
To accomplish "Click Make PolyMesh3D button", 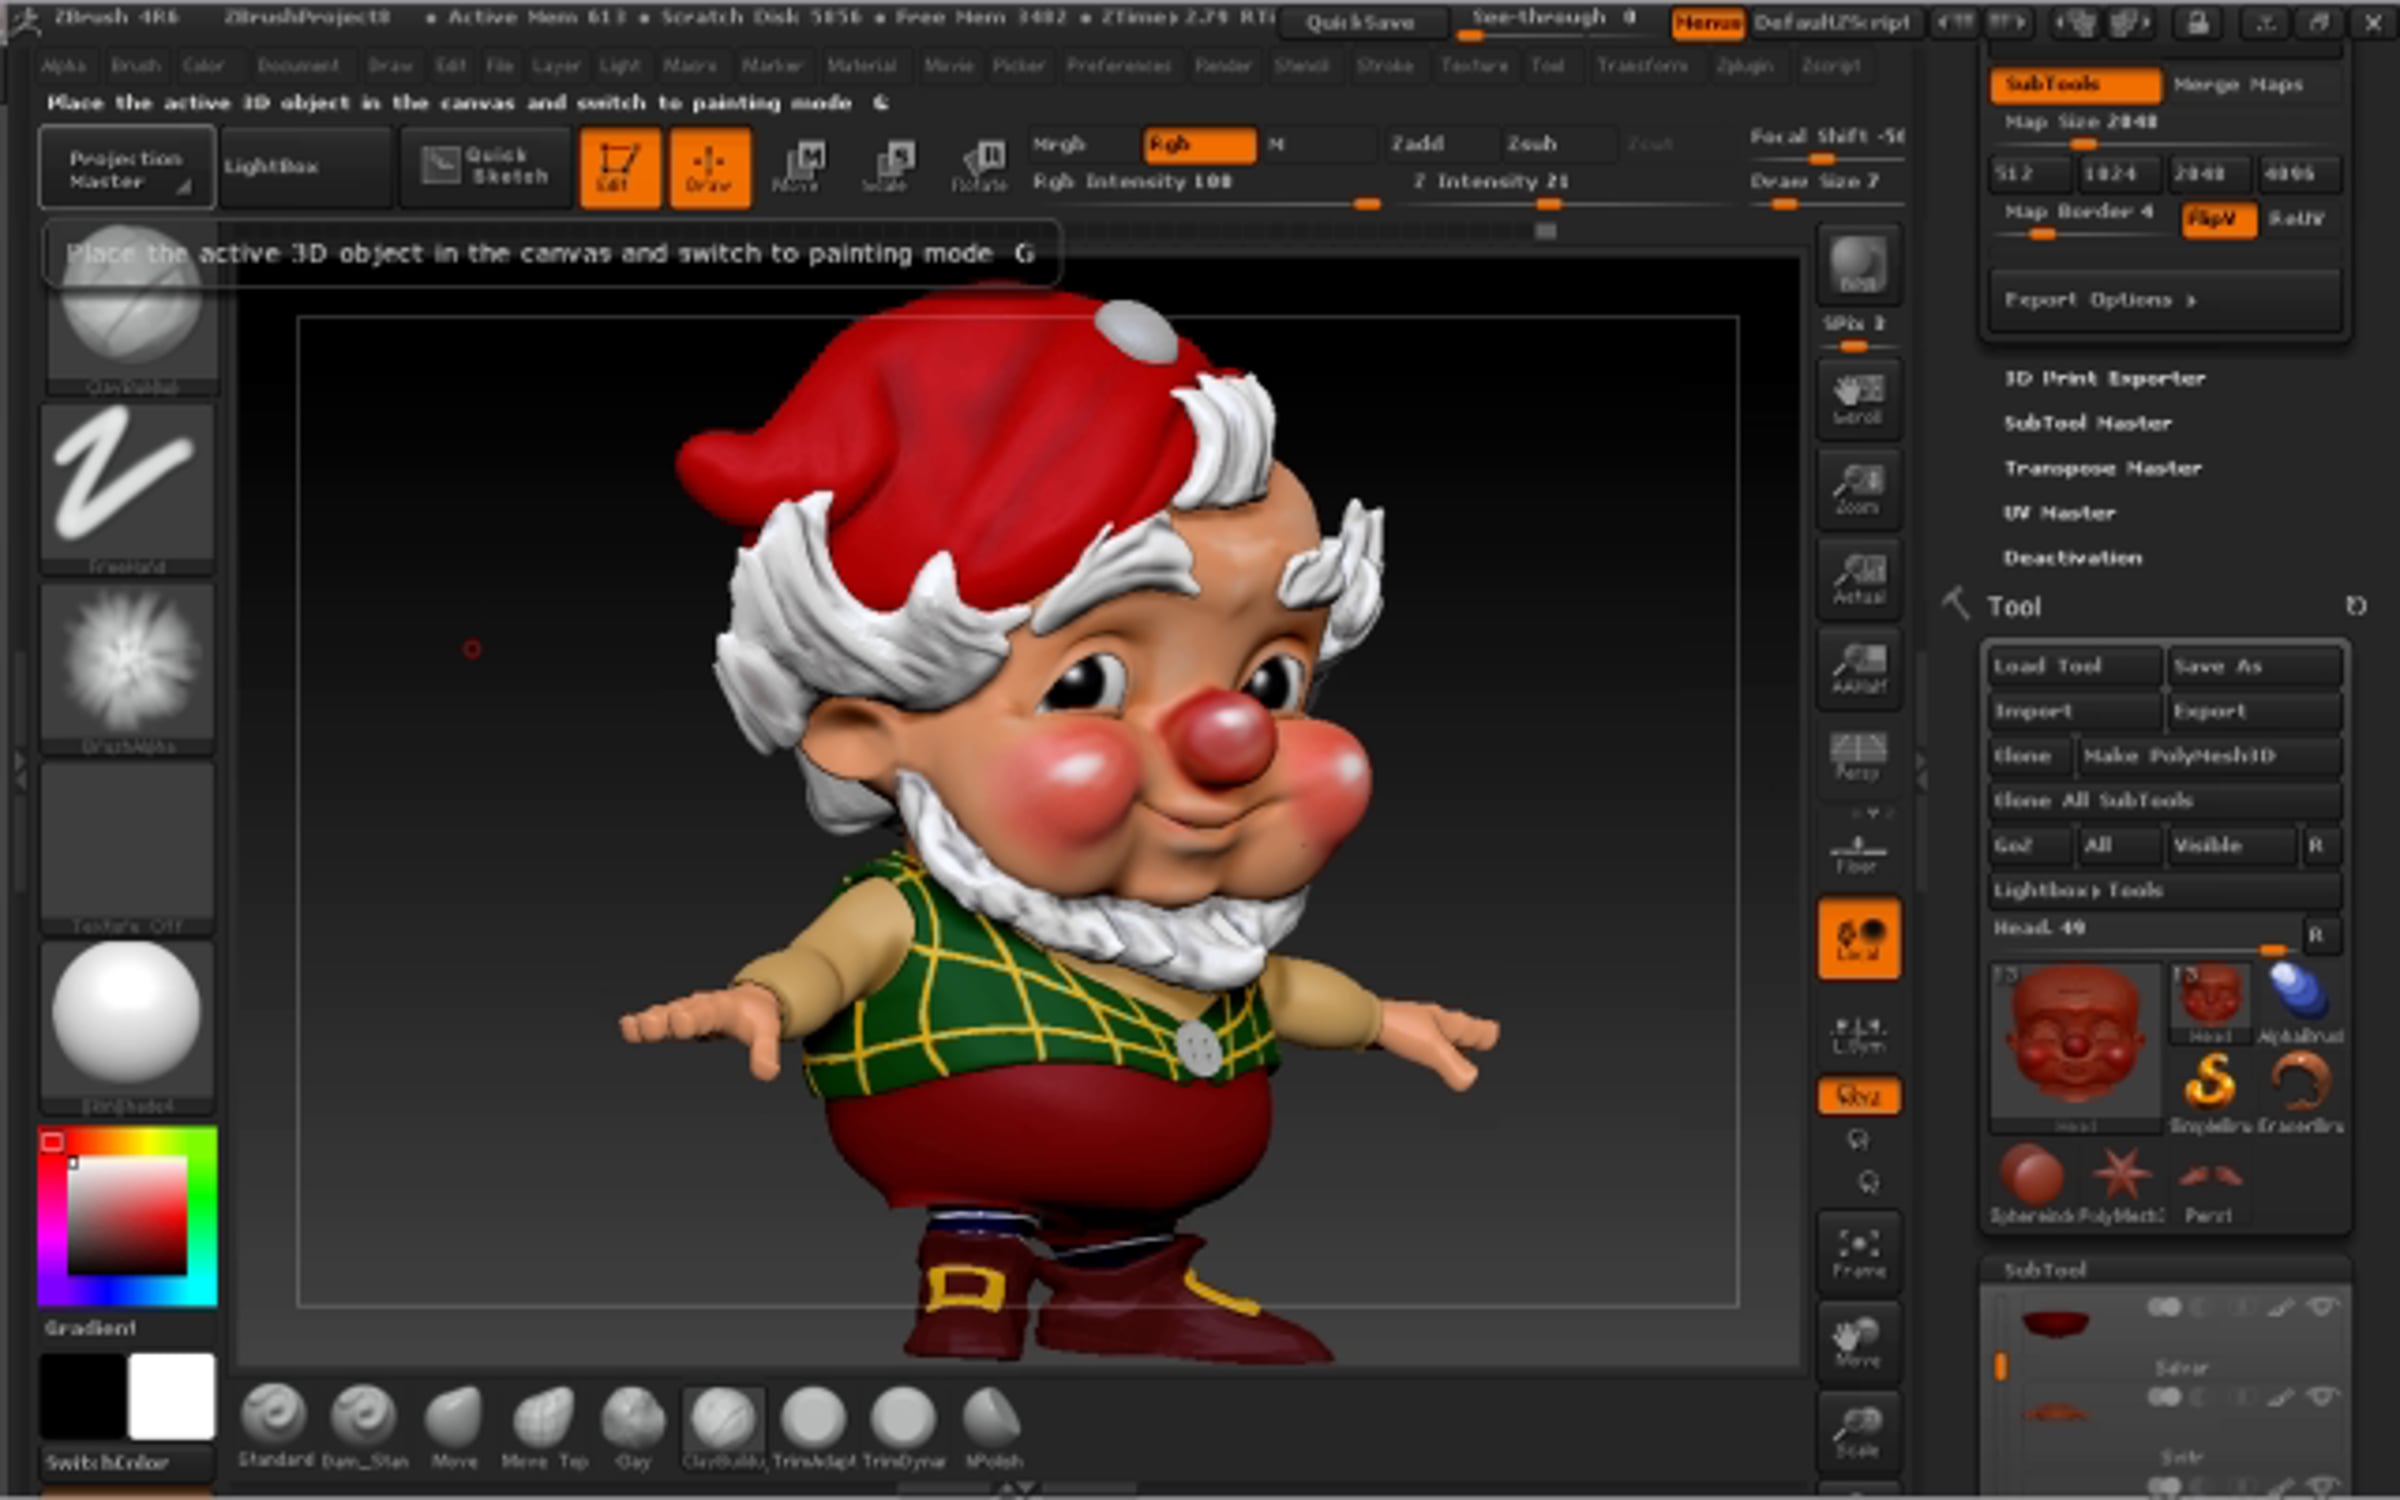I will [2208, 756].
